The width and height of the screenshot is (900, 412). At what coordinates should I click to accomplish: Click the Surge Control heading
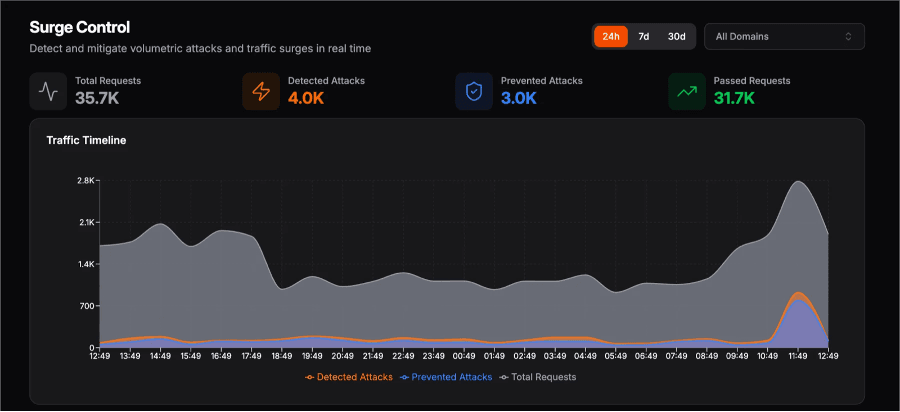(x=80, y=27)
